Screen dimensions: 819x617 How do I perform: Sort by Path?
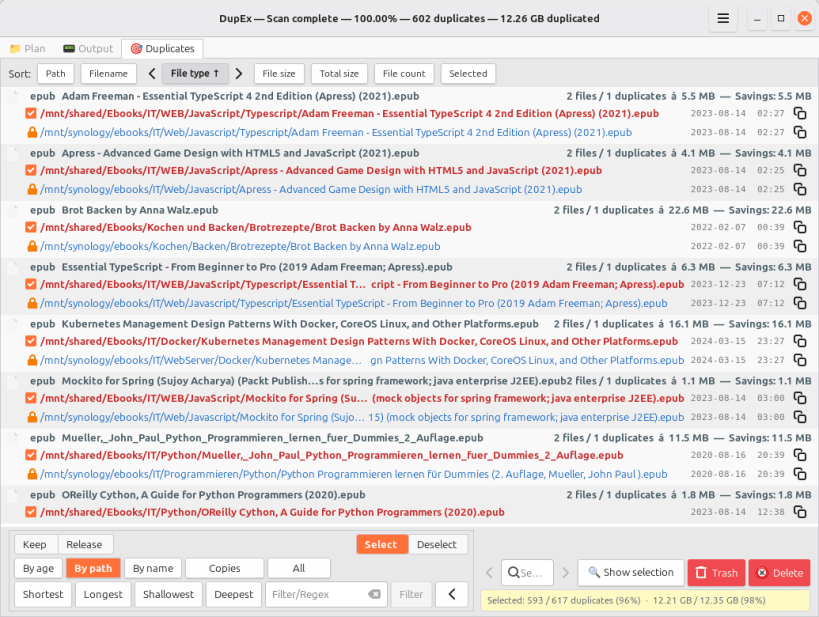tap(55, 74)
